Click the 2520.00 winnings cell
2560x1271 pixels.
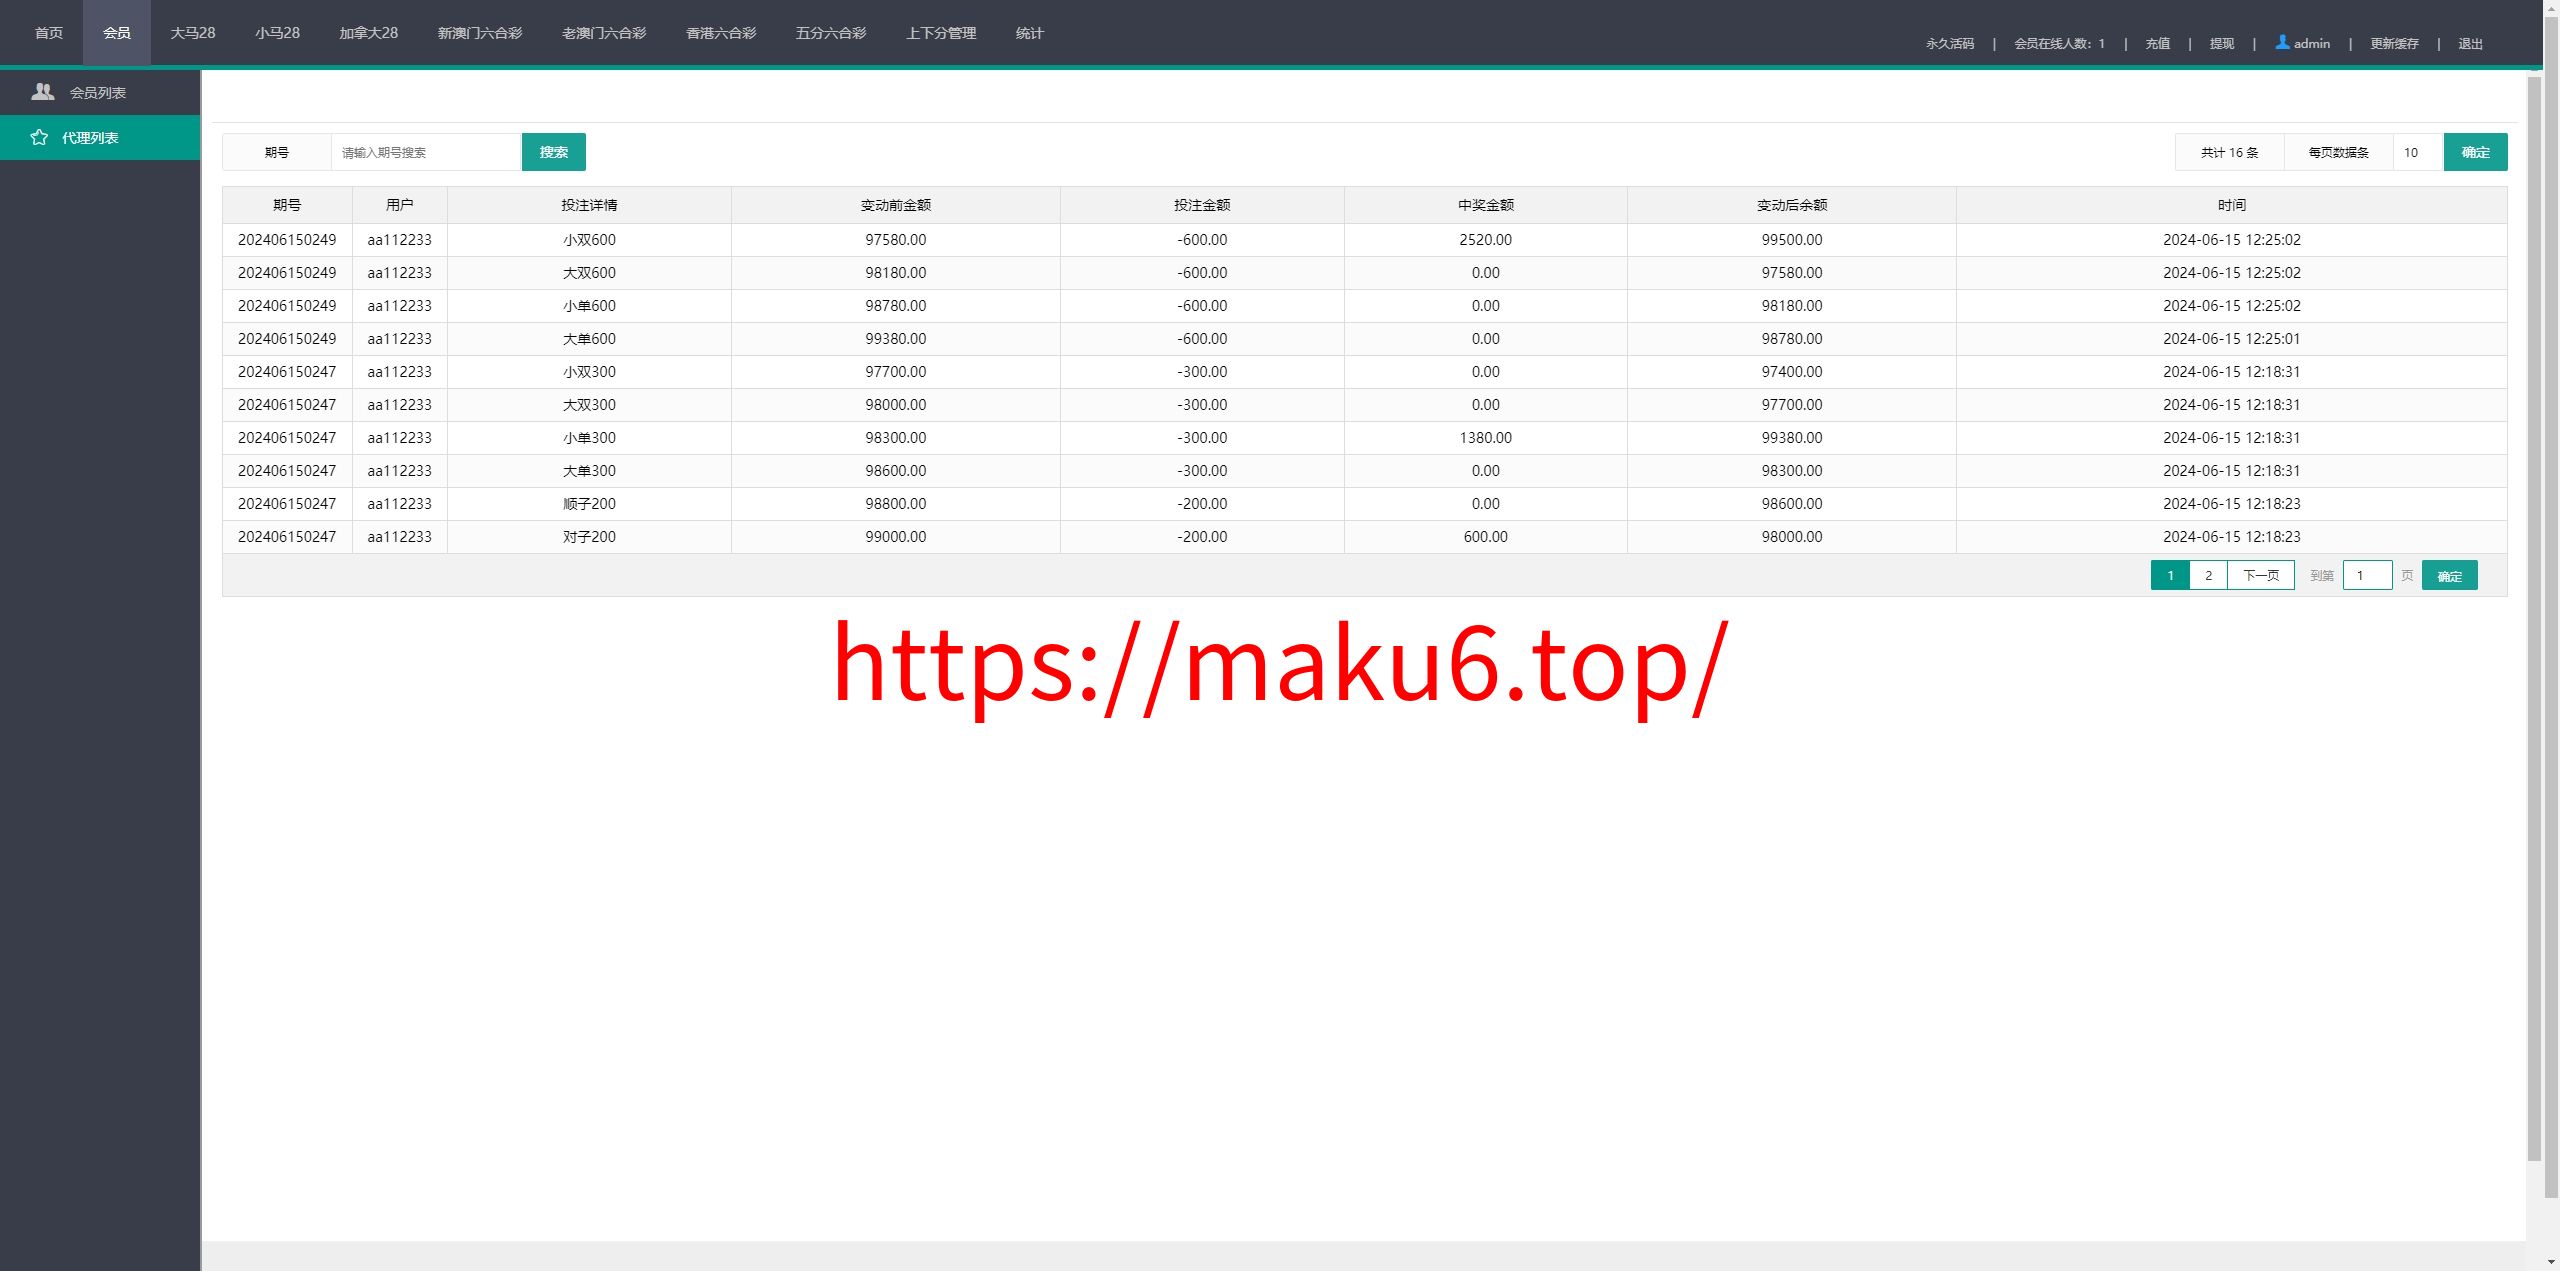(x=1485, y=240)
